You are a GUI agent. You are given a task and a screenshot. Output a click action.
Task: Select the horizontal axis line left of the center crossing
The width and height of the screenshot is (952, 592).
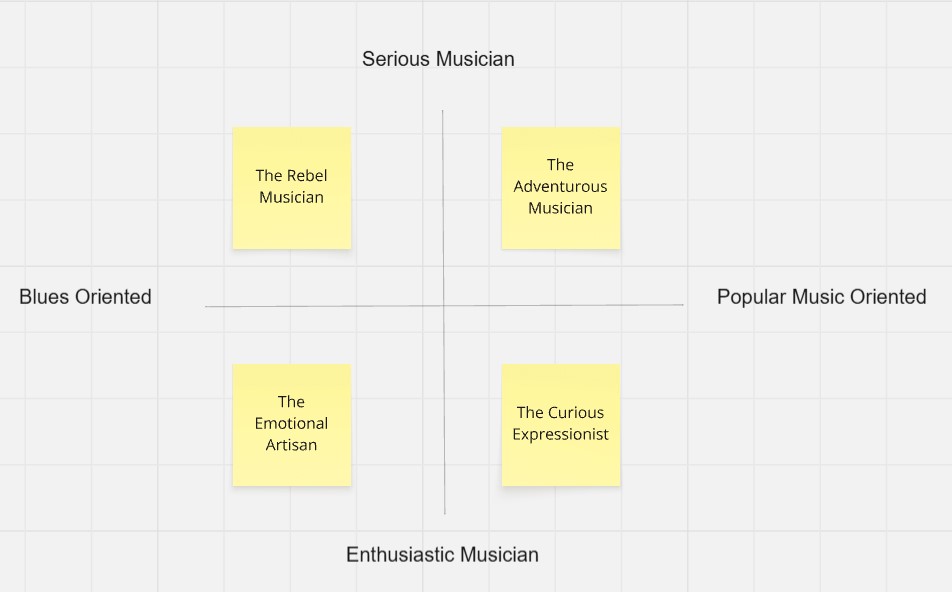click(322, 306)
